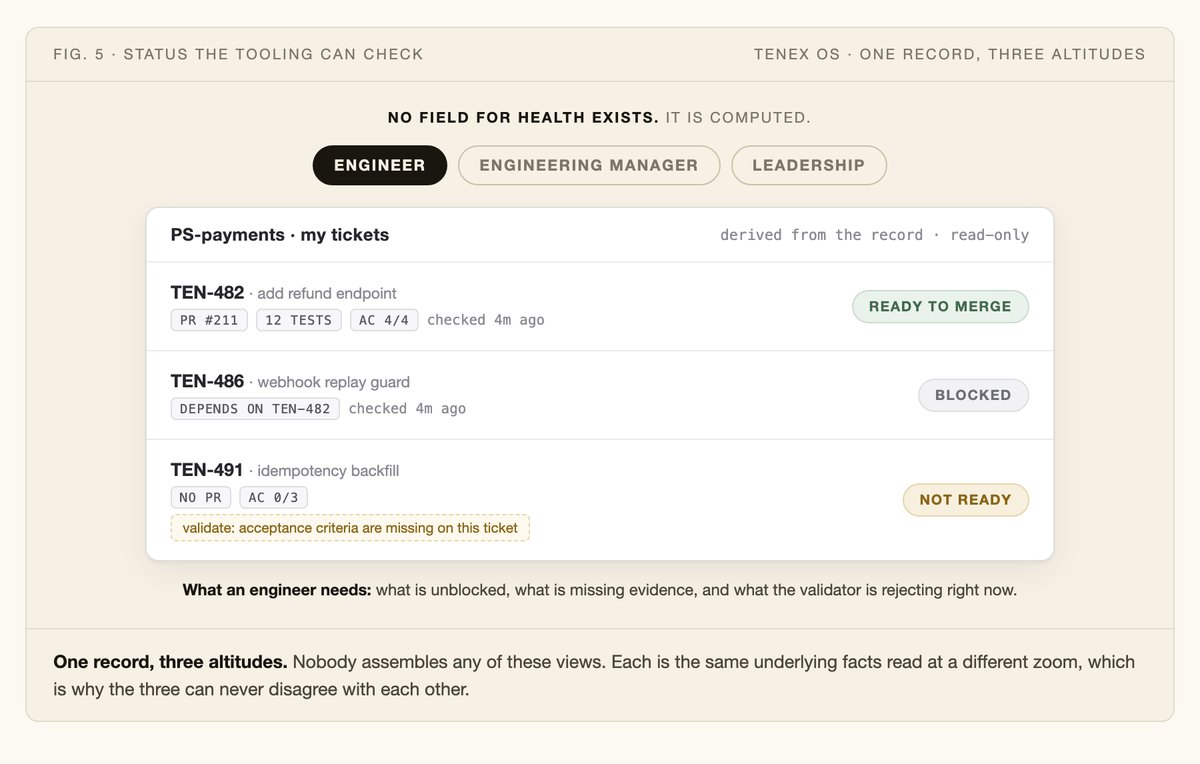Click the AC 4/4 tag

click(384, 320)
